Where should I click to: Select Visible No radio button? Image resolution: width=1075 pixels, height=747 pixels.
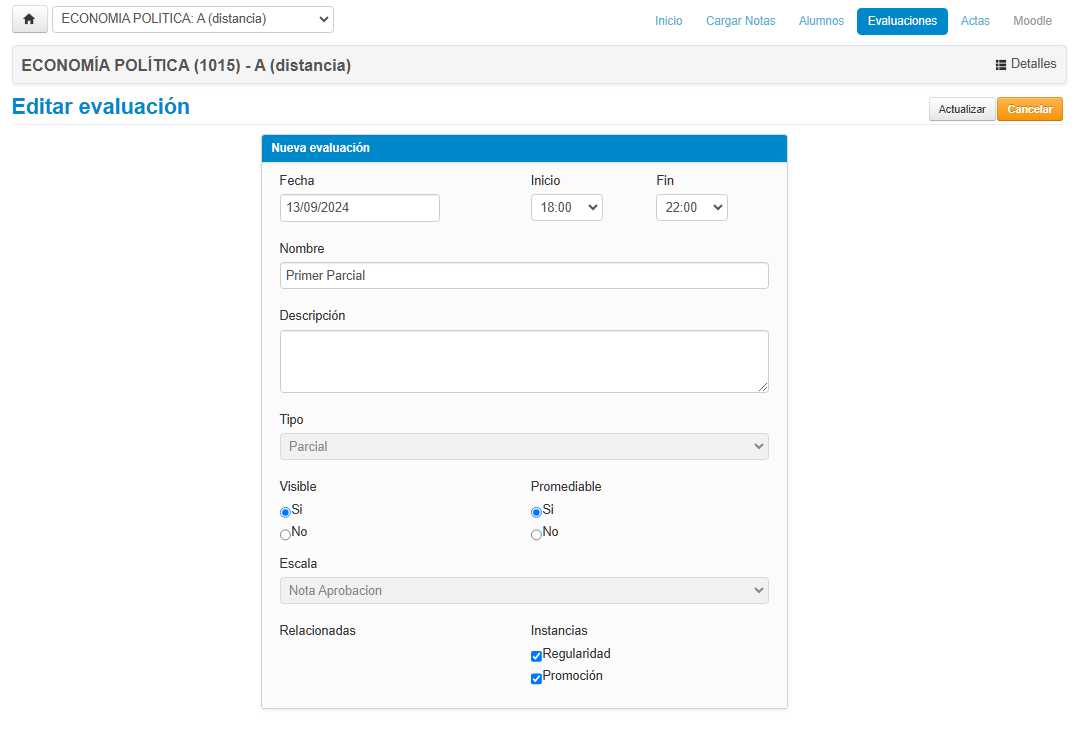(285, 535)
